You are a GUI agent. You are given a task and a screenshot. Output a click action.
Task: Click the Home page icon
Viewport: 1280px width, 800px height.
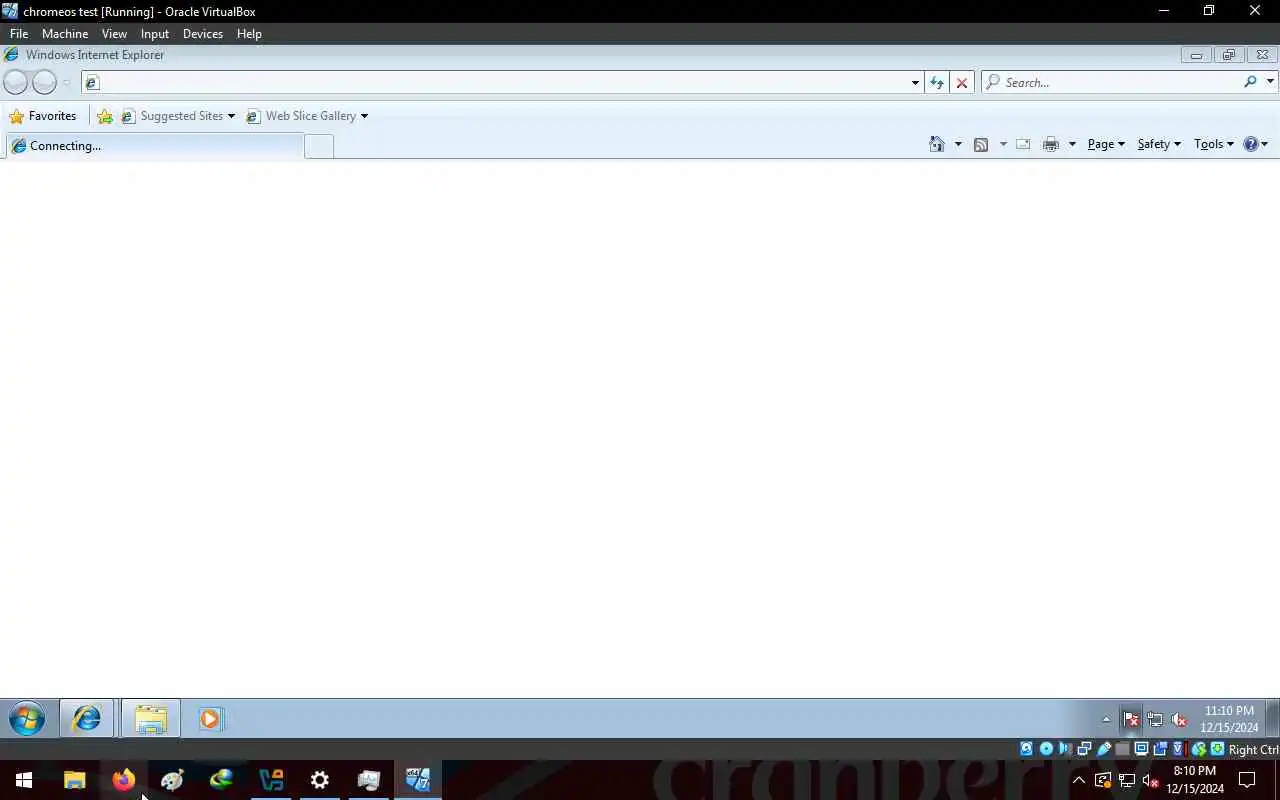point(937,144)
